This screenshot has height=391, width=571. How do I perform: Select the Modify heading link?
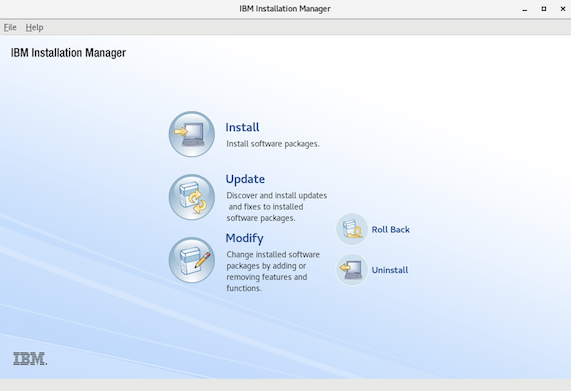(x=244, y=238)
